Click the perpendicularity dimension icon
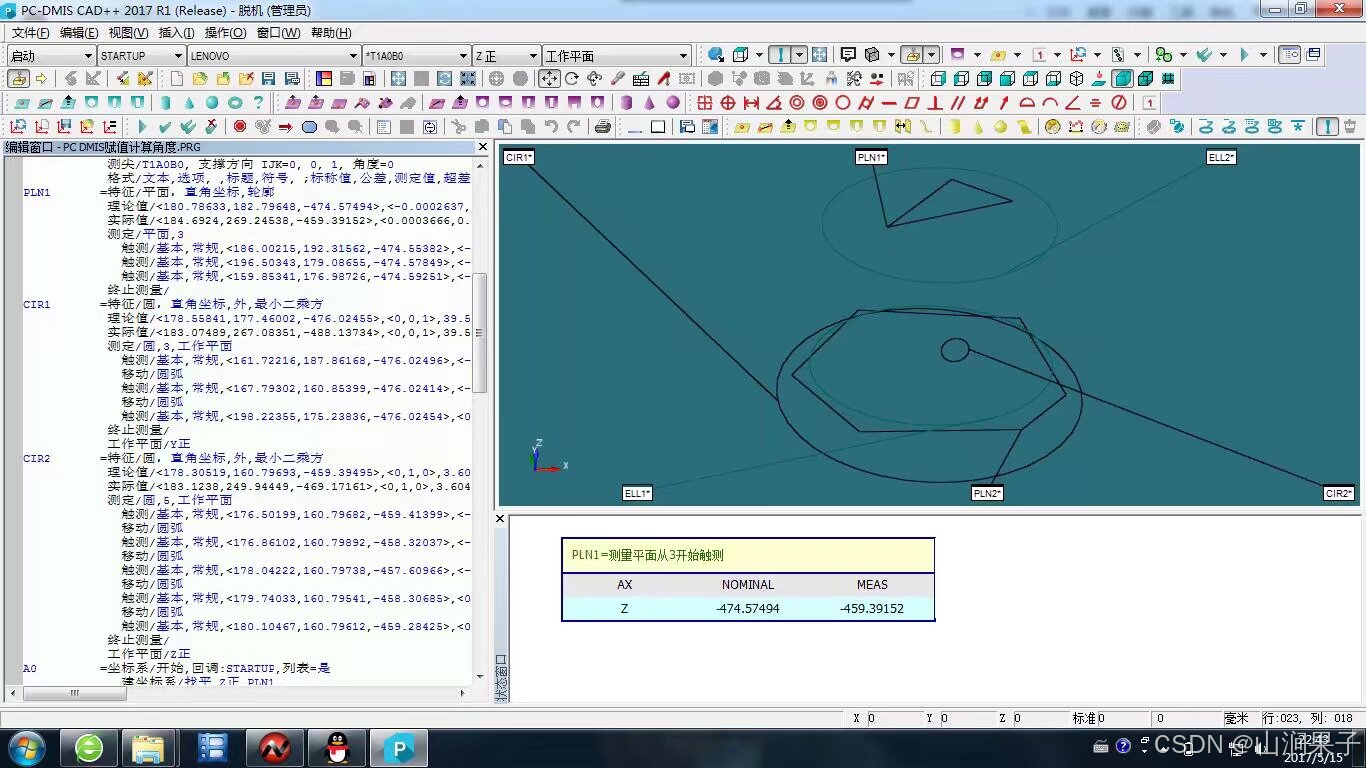 pos(934,102)
